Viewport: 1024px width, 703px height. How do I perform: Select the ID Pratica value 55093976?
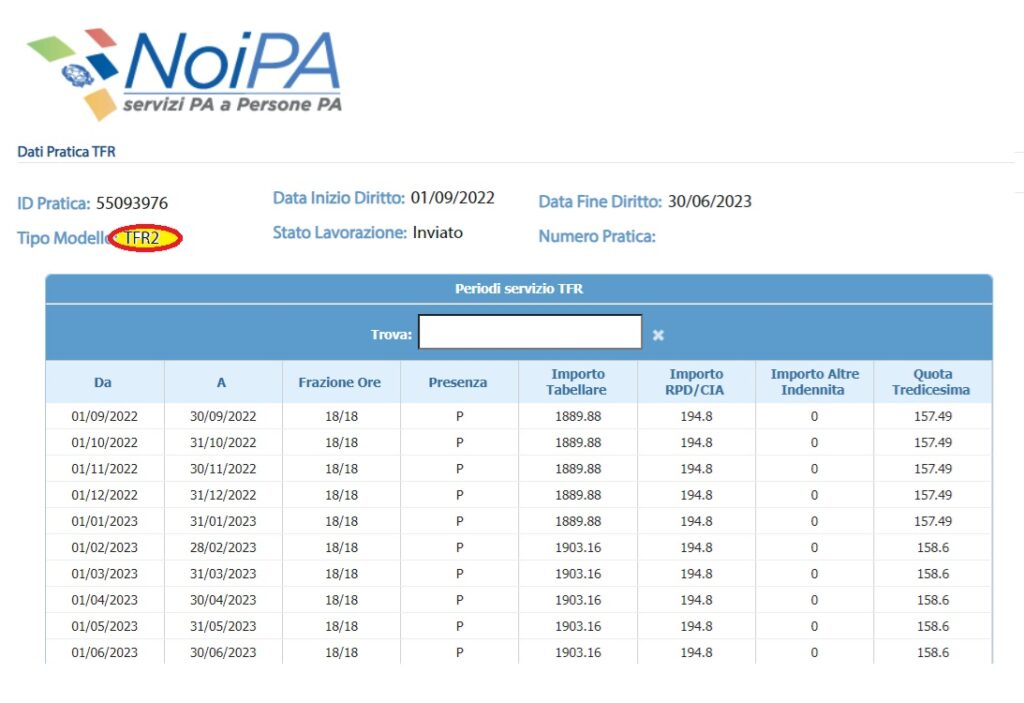coord(132,203)
